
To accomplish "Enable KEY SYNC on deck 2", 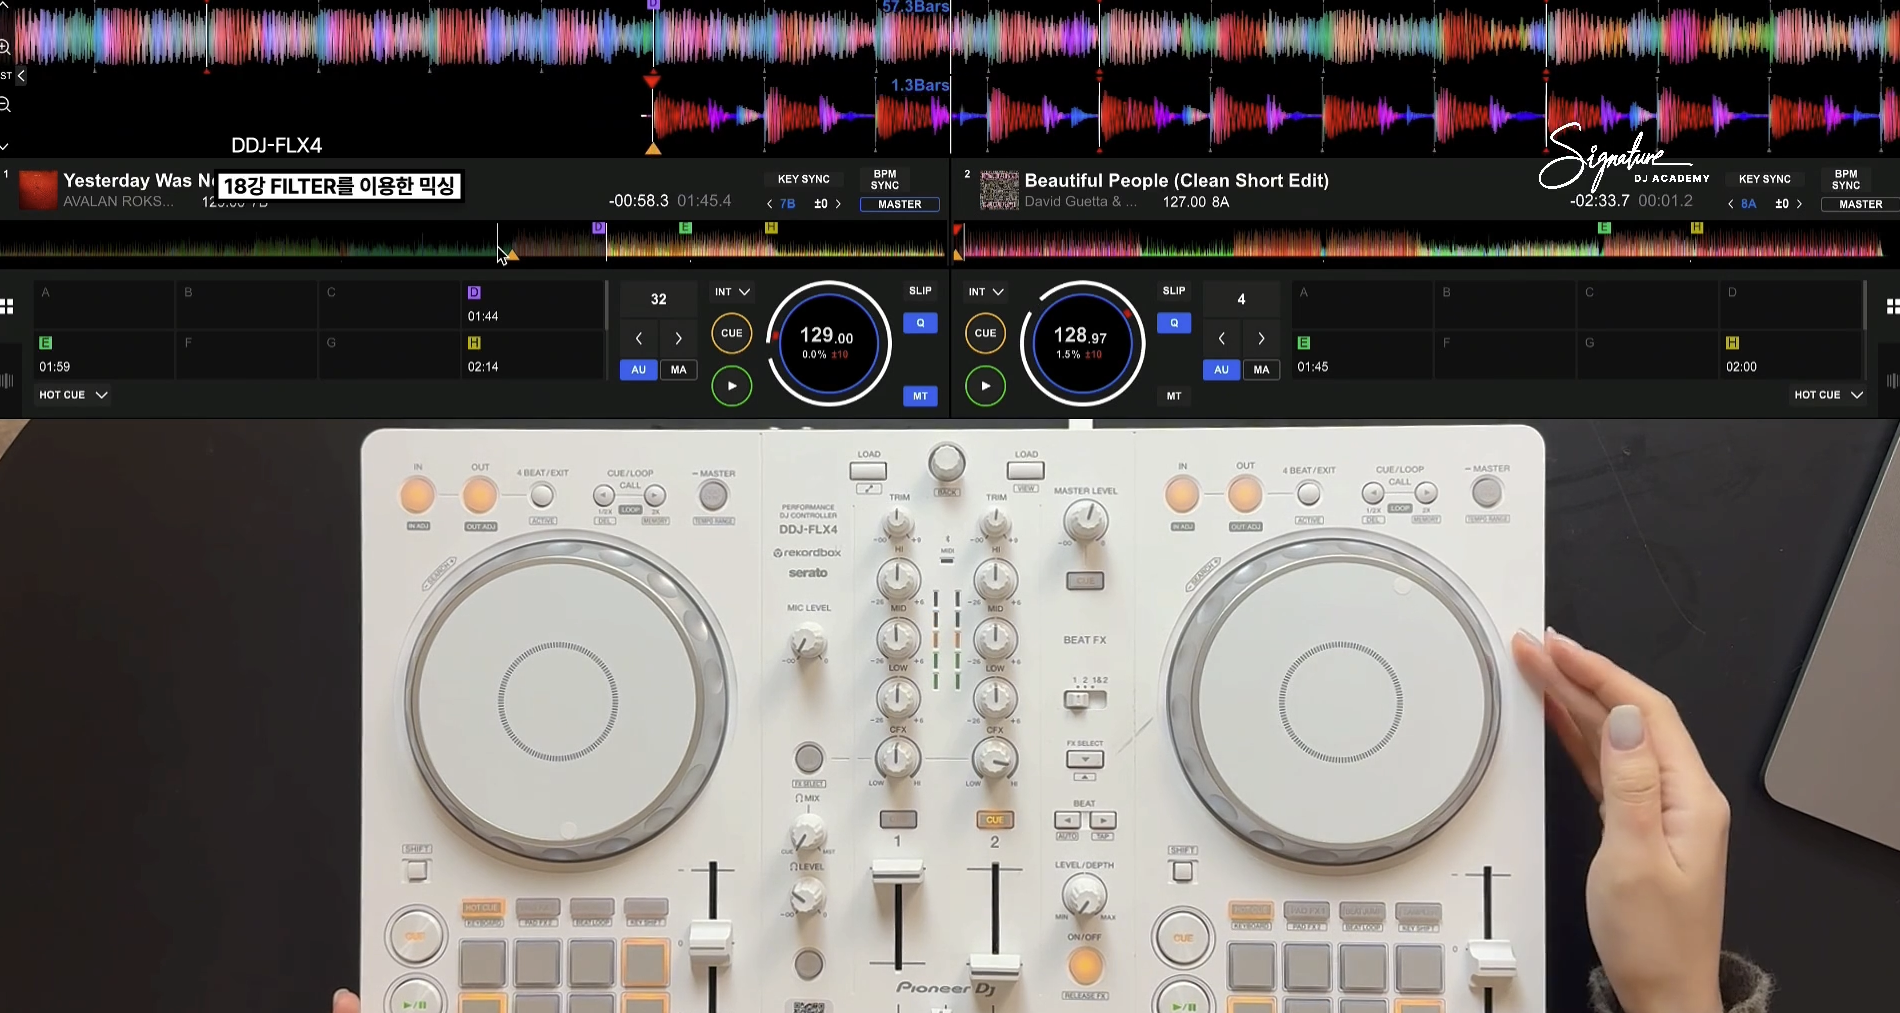I will (1764, 179).
